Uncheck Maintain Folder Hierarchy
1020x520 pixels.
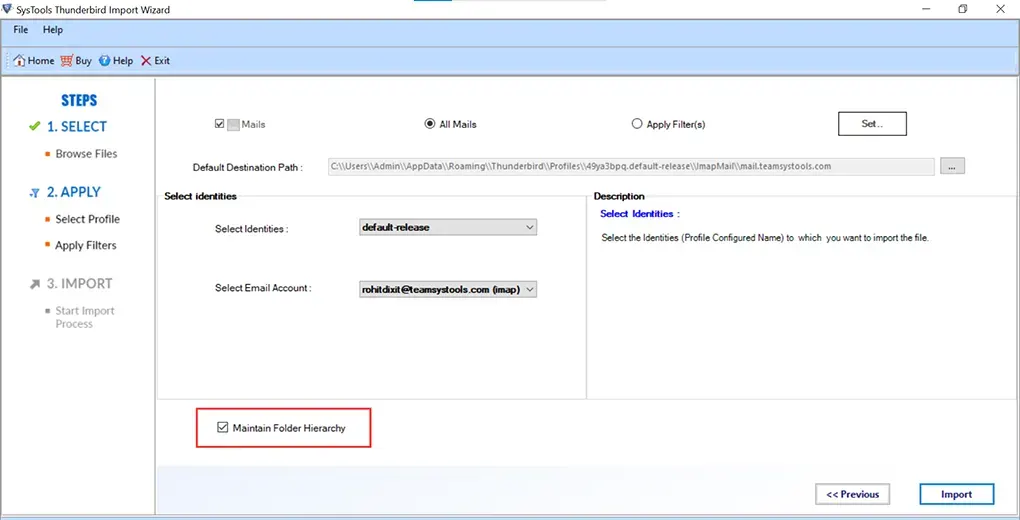222,428
